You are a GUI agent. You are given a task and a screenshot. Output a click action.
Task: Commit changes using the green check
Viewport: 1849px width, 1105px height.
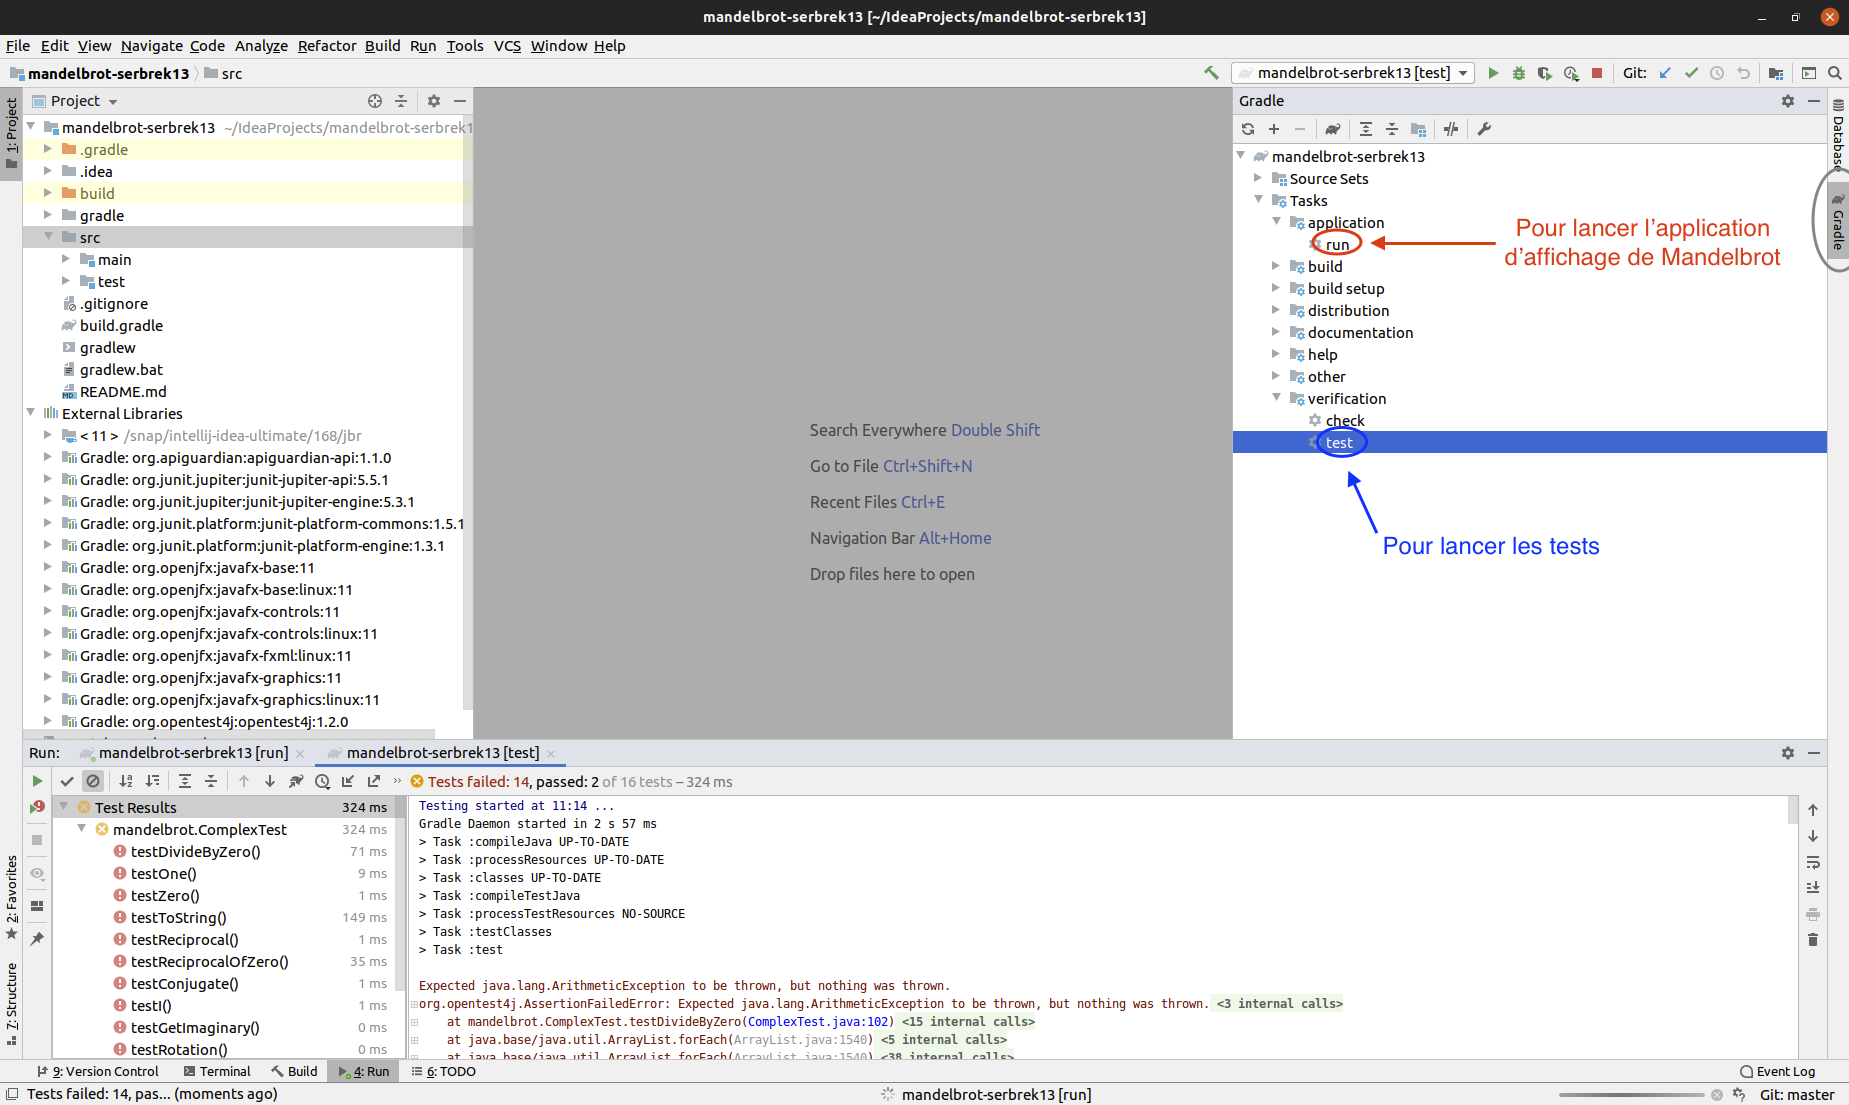pos(1691,73)
